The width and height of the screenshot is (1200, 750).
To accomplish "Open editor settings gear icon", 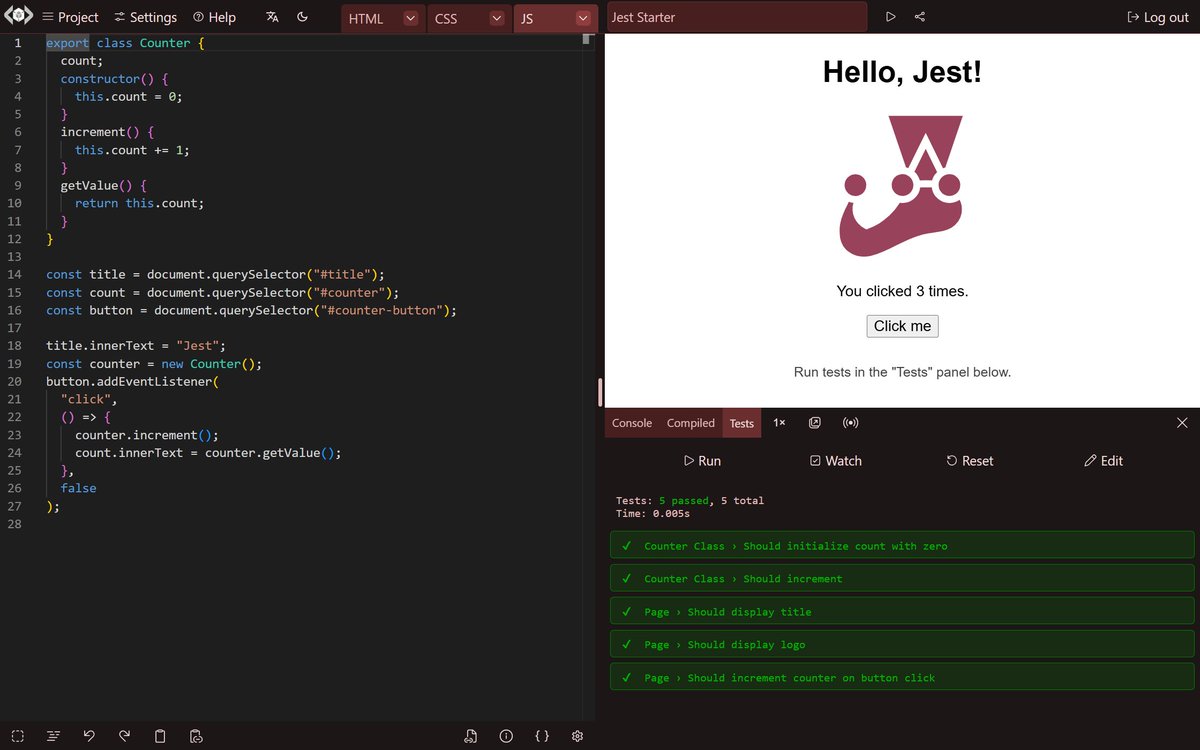I will coord(577,736).
